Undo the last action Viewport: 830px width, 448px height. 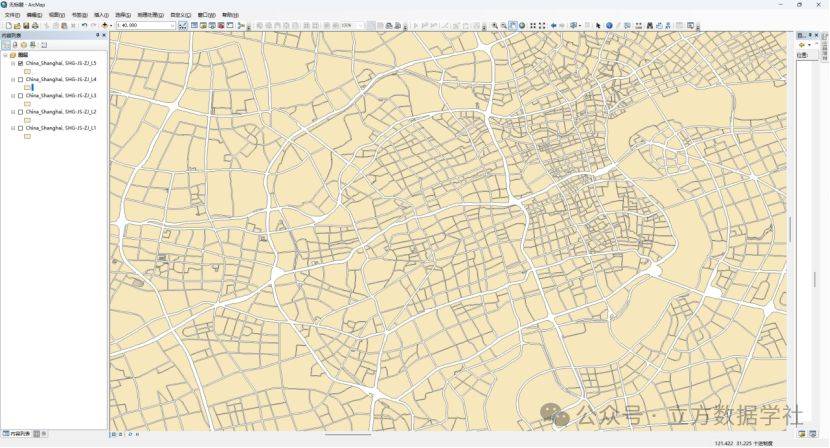point(84,25)
